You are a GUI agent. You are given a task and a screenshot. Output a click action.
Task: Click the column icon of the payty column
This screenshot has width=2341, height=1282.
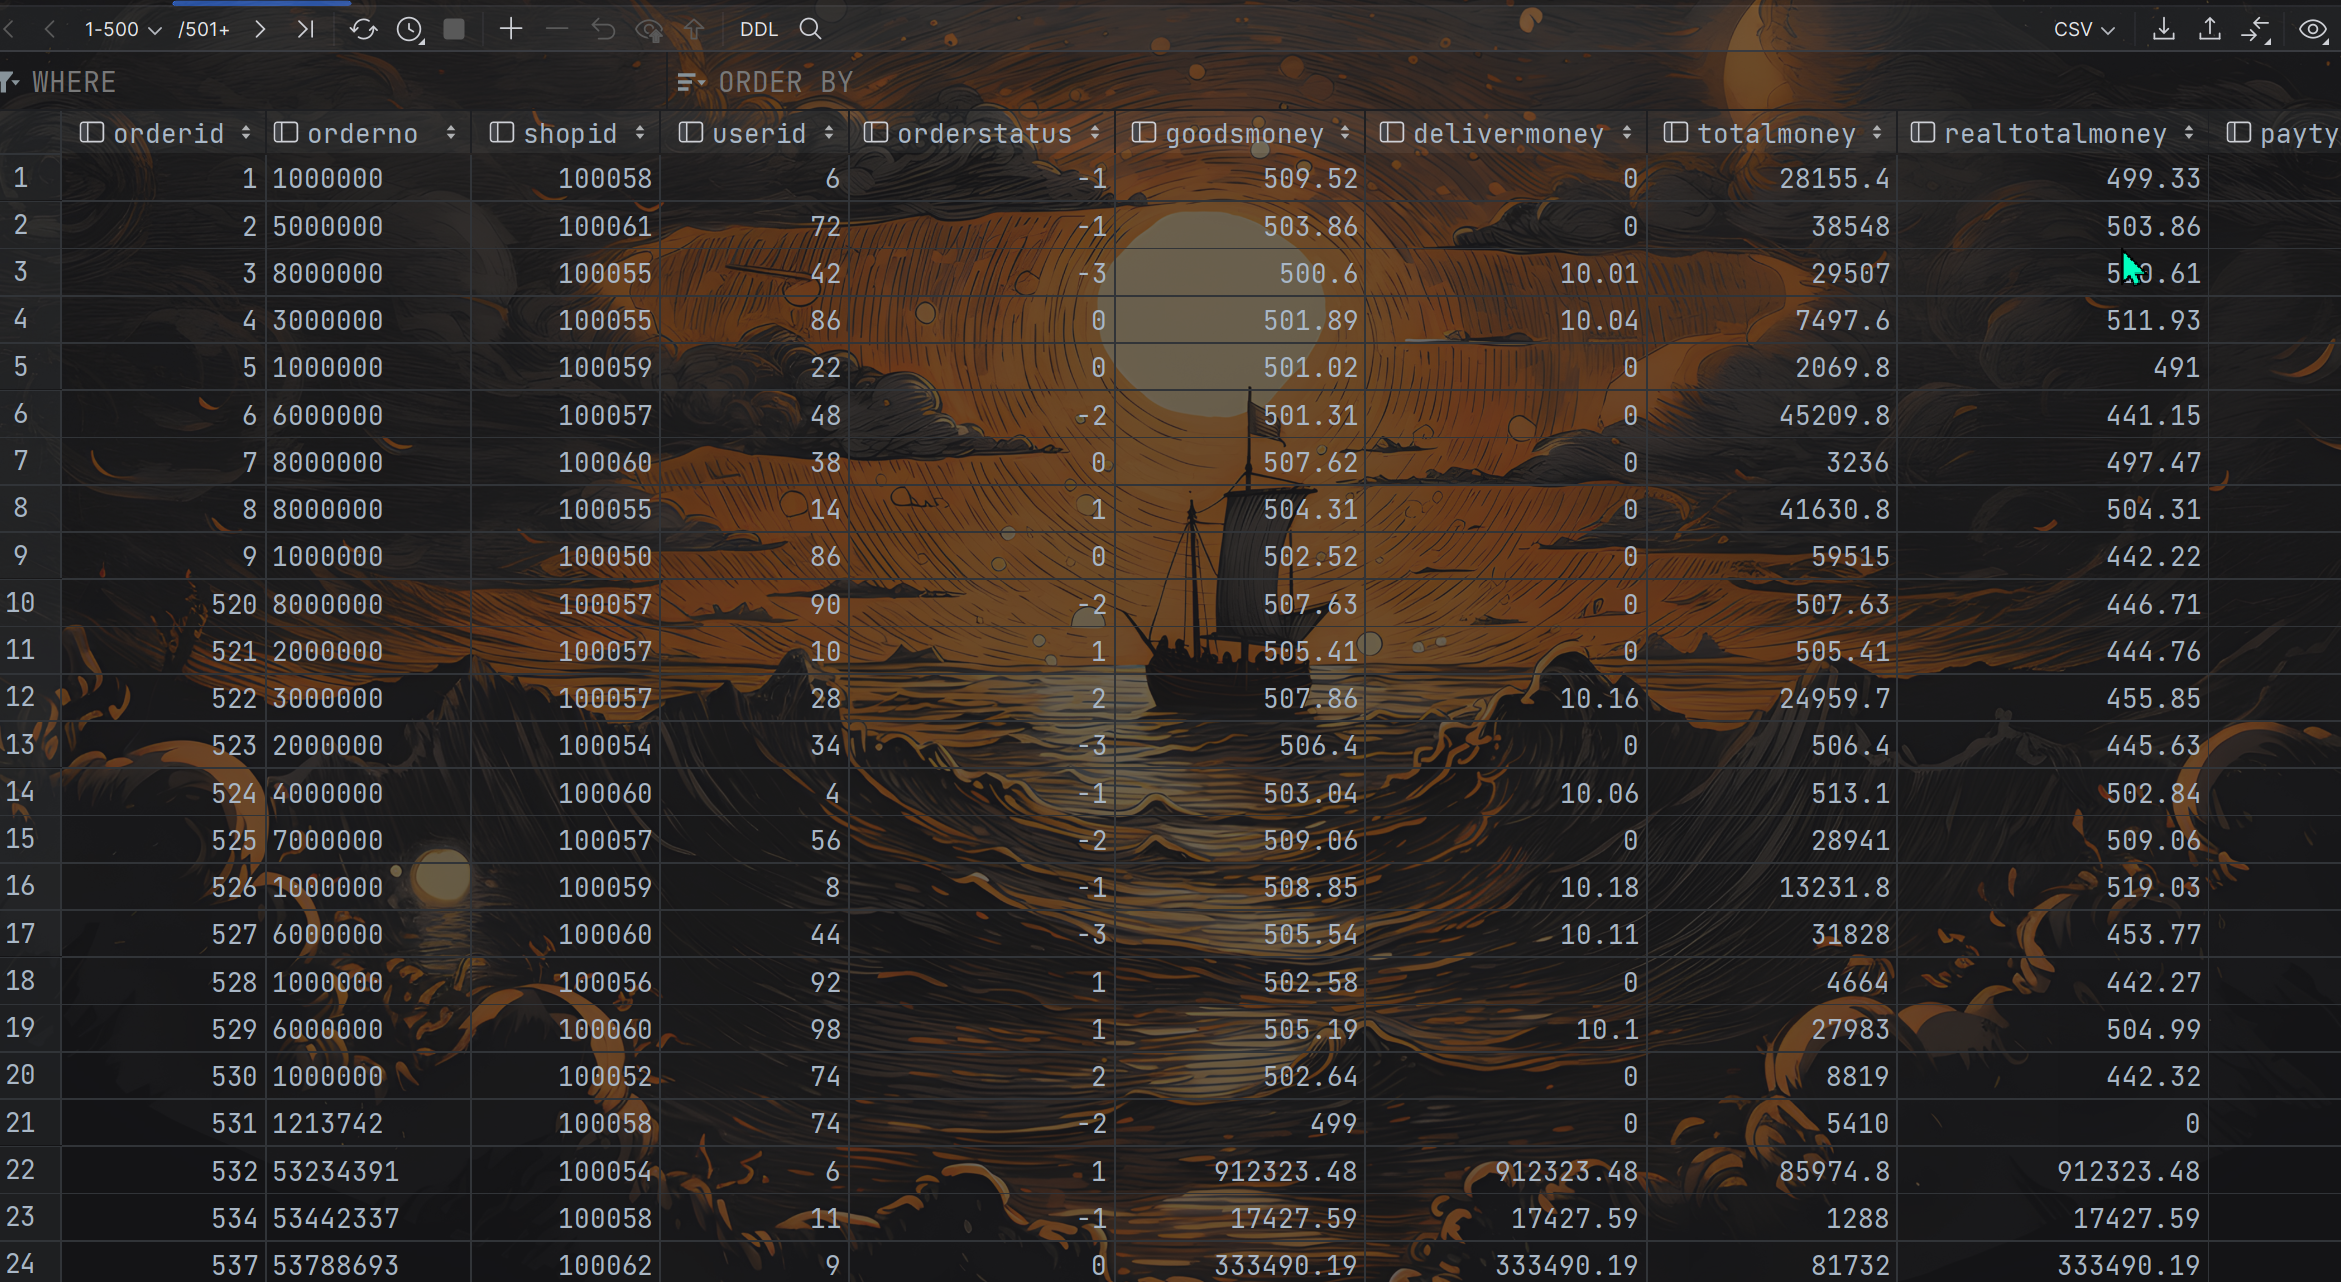(x=2239, y=132)
